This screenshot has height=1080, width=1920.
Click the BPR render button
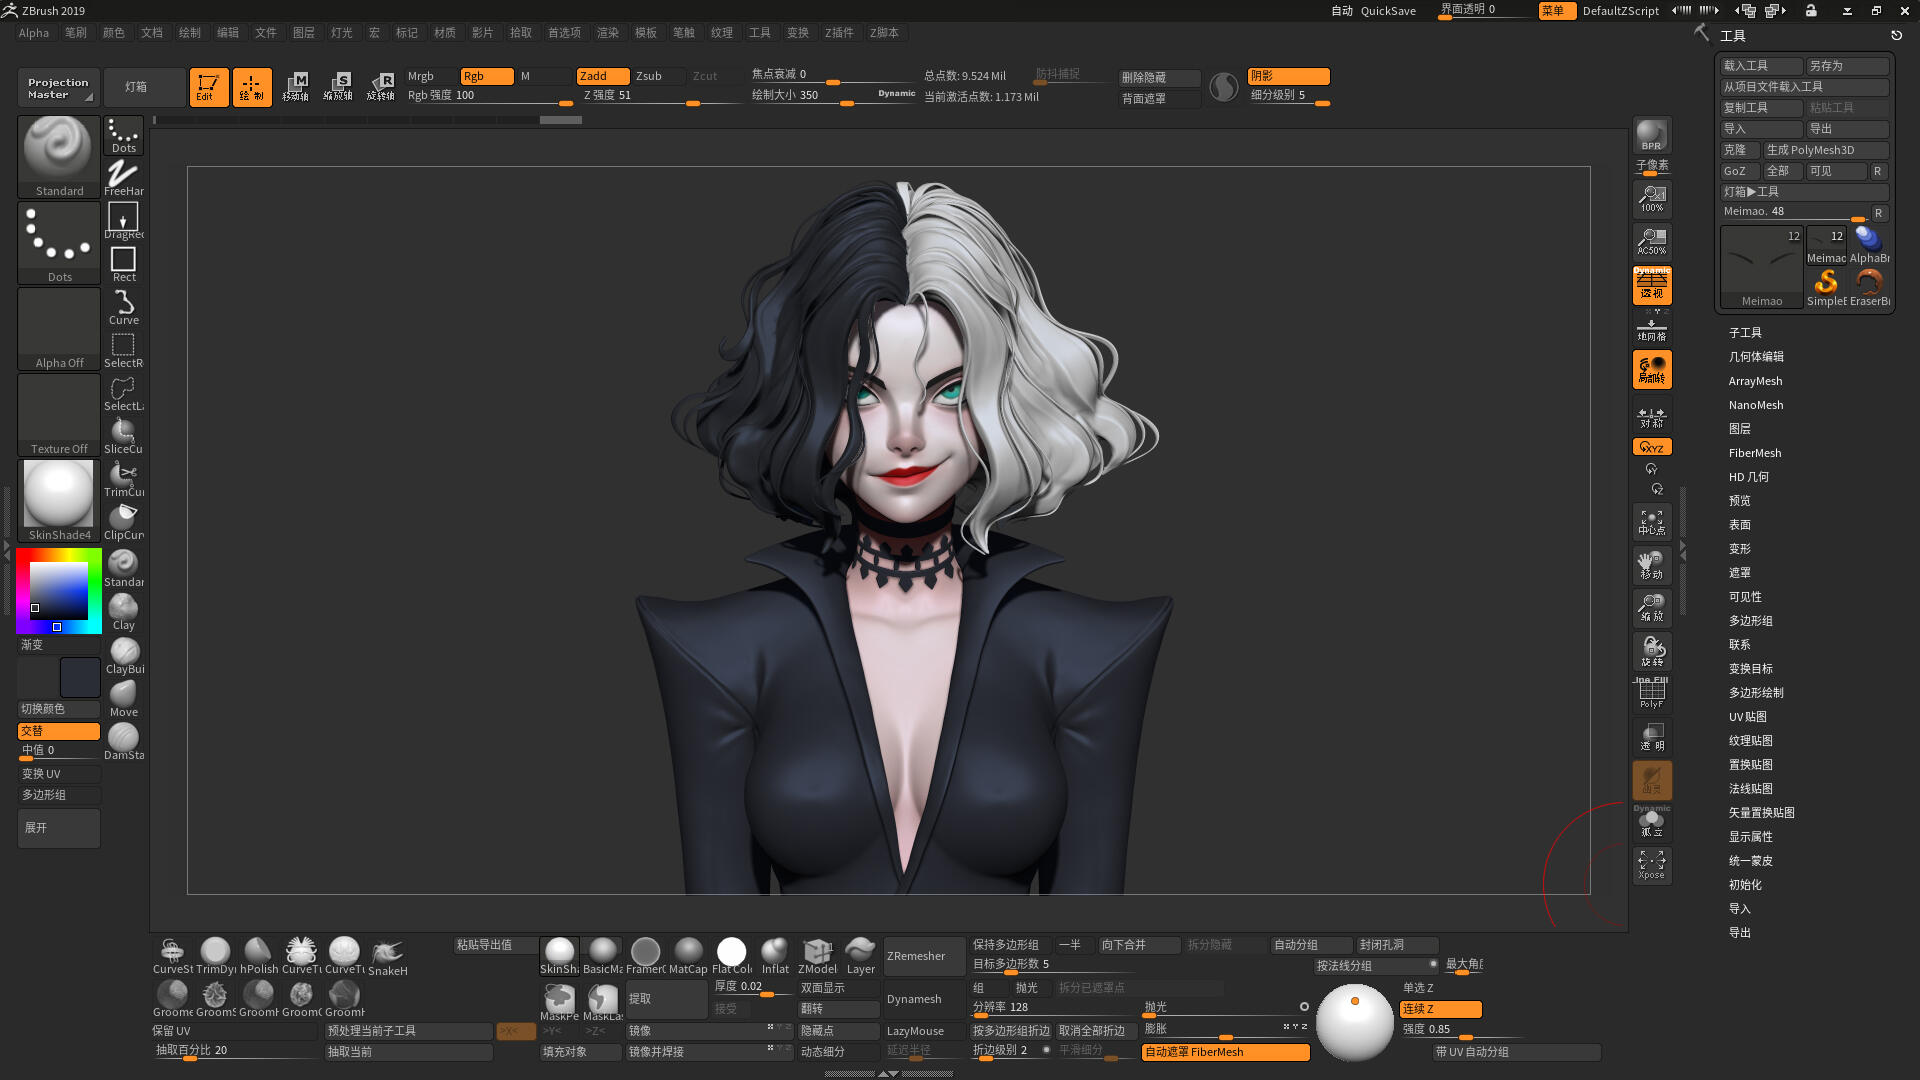click(x=1651, y=135)
